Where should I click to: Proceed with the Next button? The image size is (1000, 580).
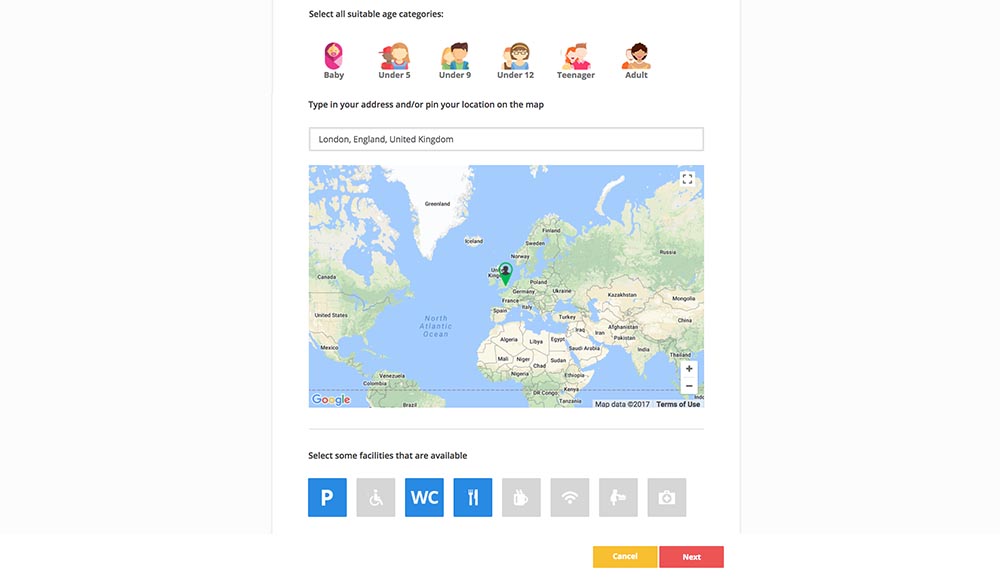tap(691, 556)
